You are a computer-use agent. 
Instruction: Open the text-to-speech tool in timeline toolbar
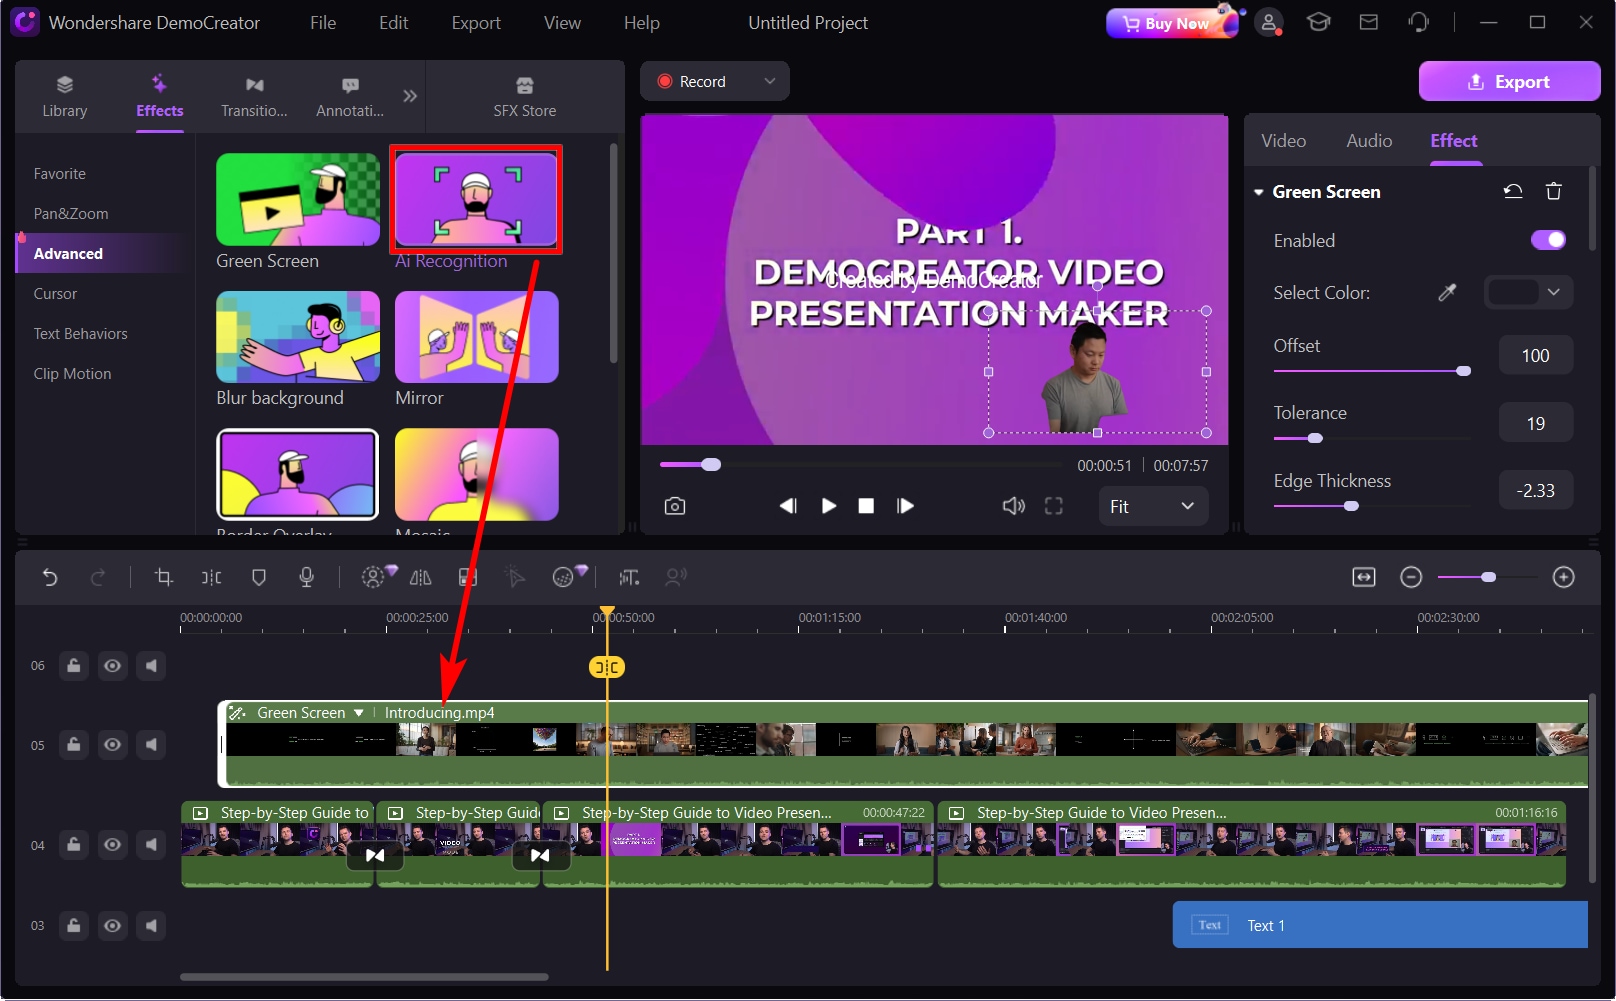tap(629, 577)
